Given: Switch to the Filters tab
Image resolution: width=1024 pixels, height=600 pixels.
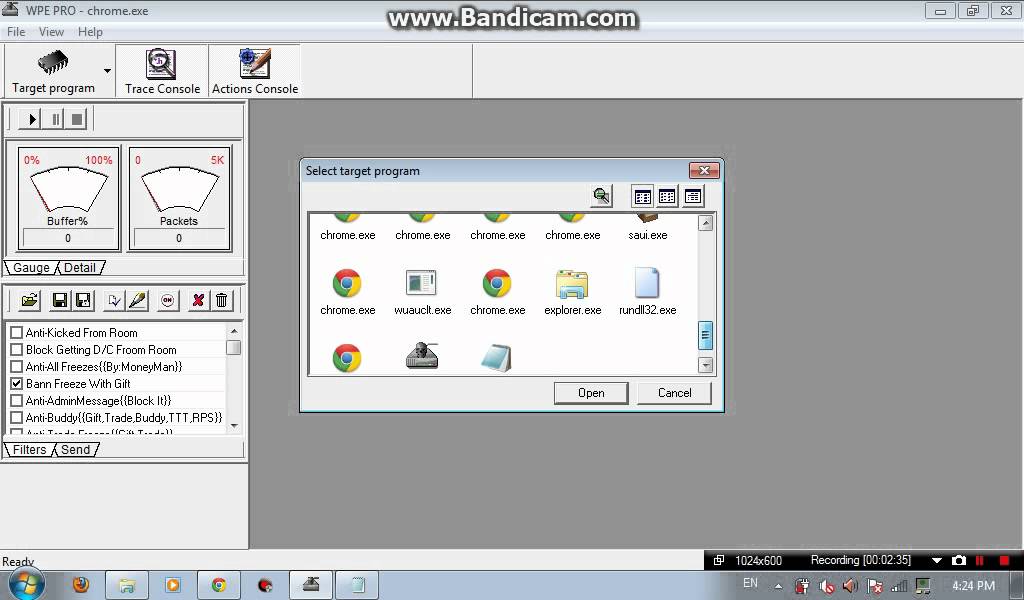Looking at the screenshot, I should click(x=29, y=450).
